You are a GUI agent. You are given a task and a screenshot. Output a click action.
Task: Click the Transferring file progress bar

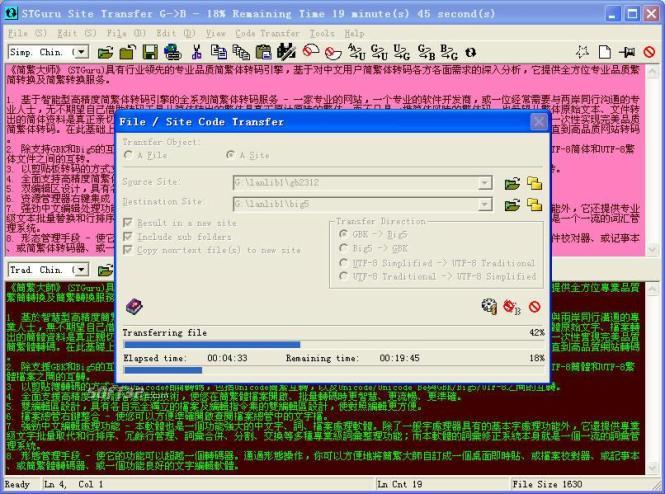tap(334, 344)
